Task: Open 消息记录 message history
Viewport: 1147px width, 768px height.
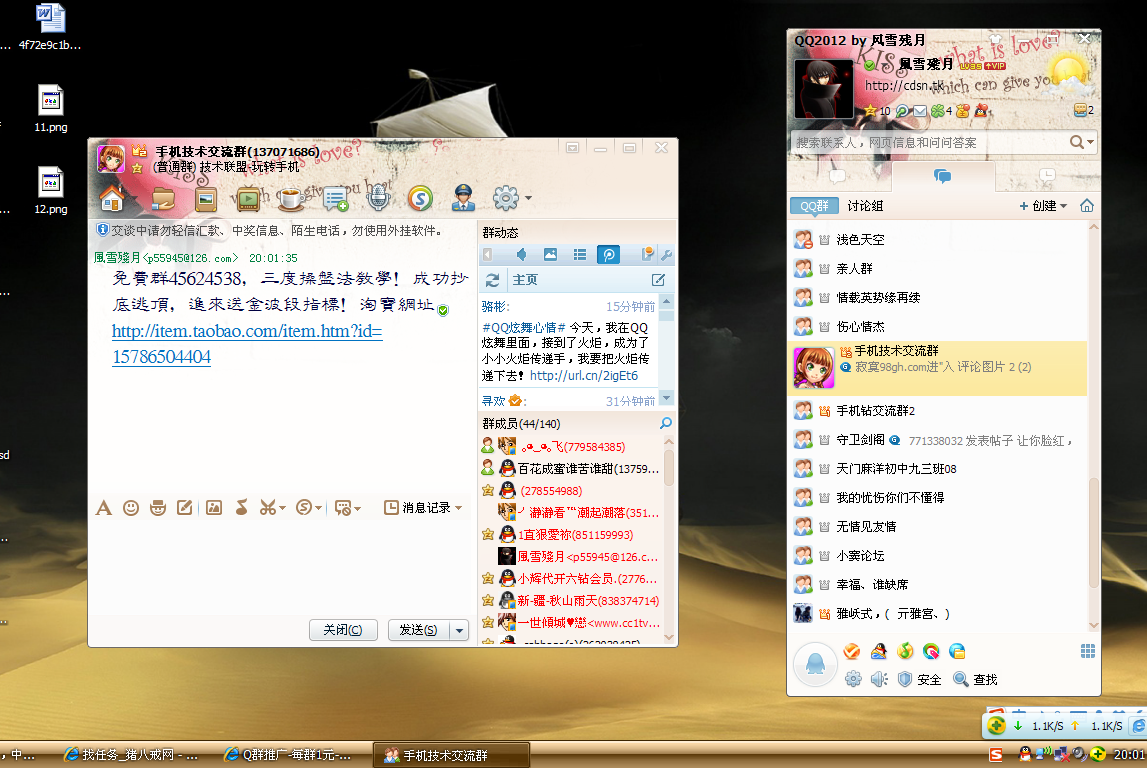Action: [418, 508]
